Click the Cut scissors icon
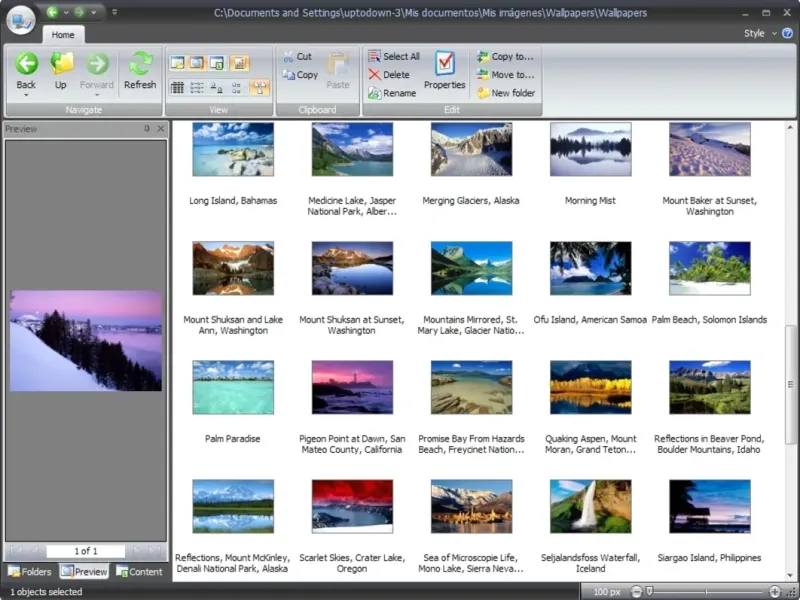800x600 pixels. (289, 57)
